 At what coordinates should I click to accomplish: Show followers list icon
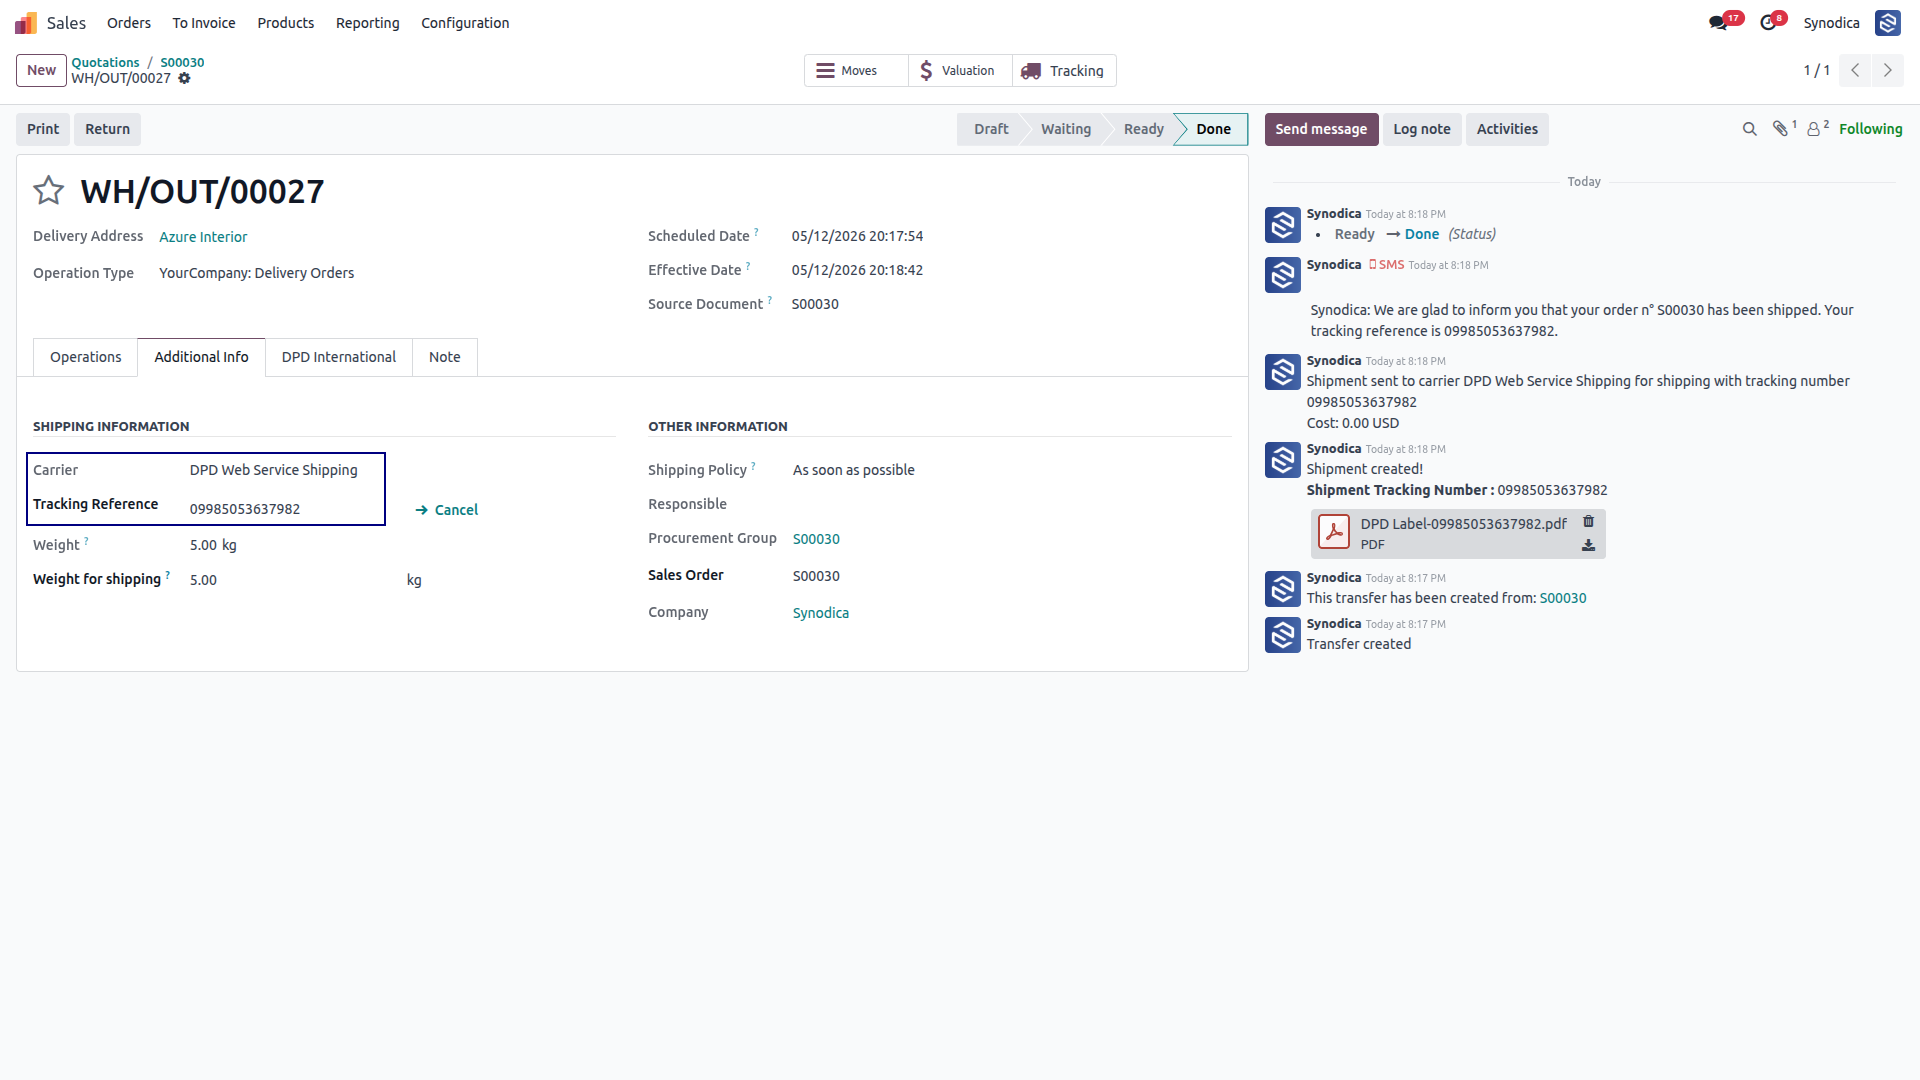[x=1815, y=129]
